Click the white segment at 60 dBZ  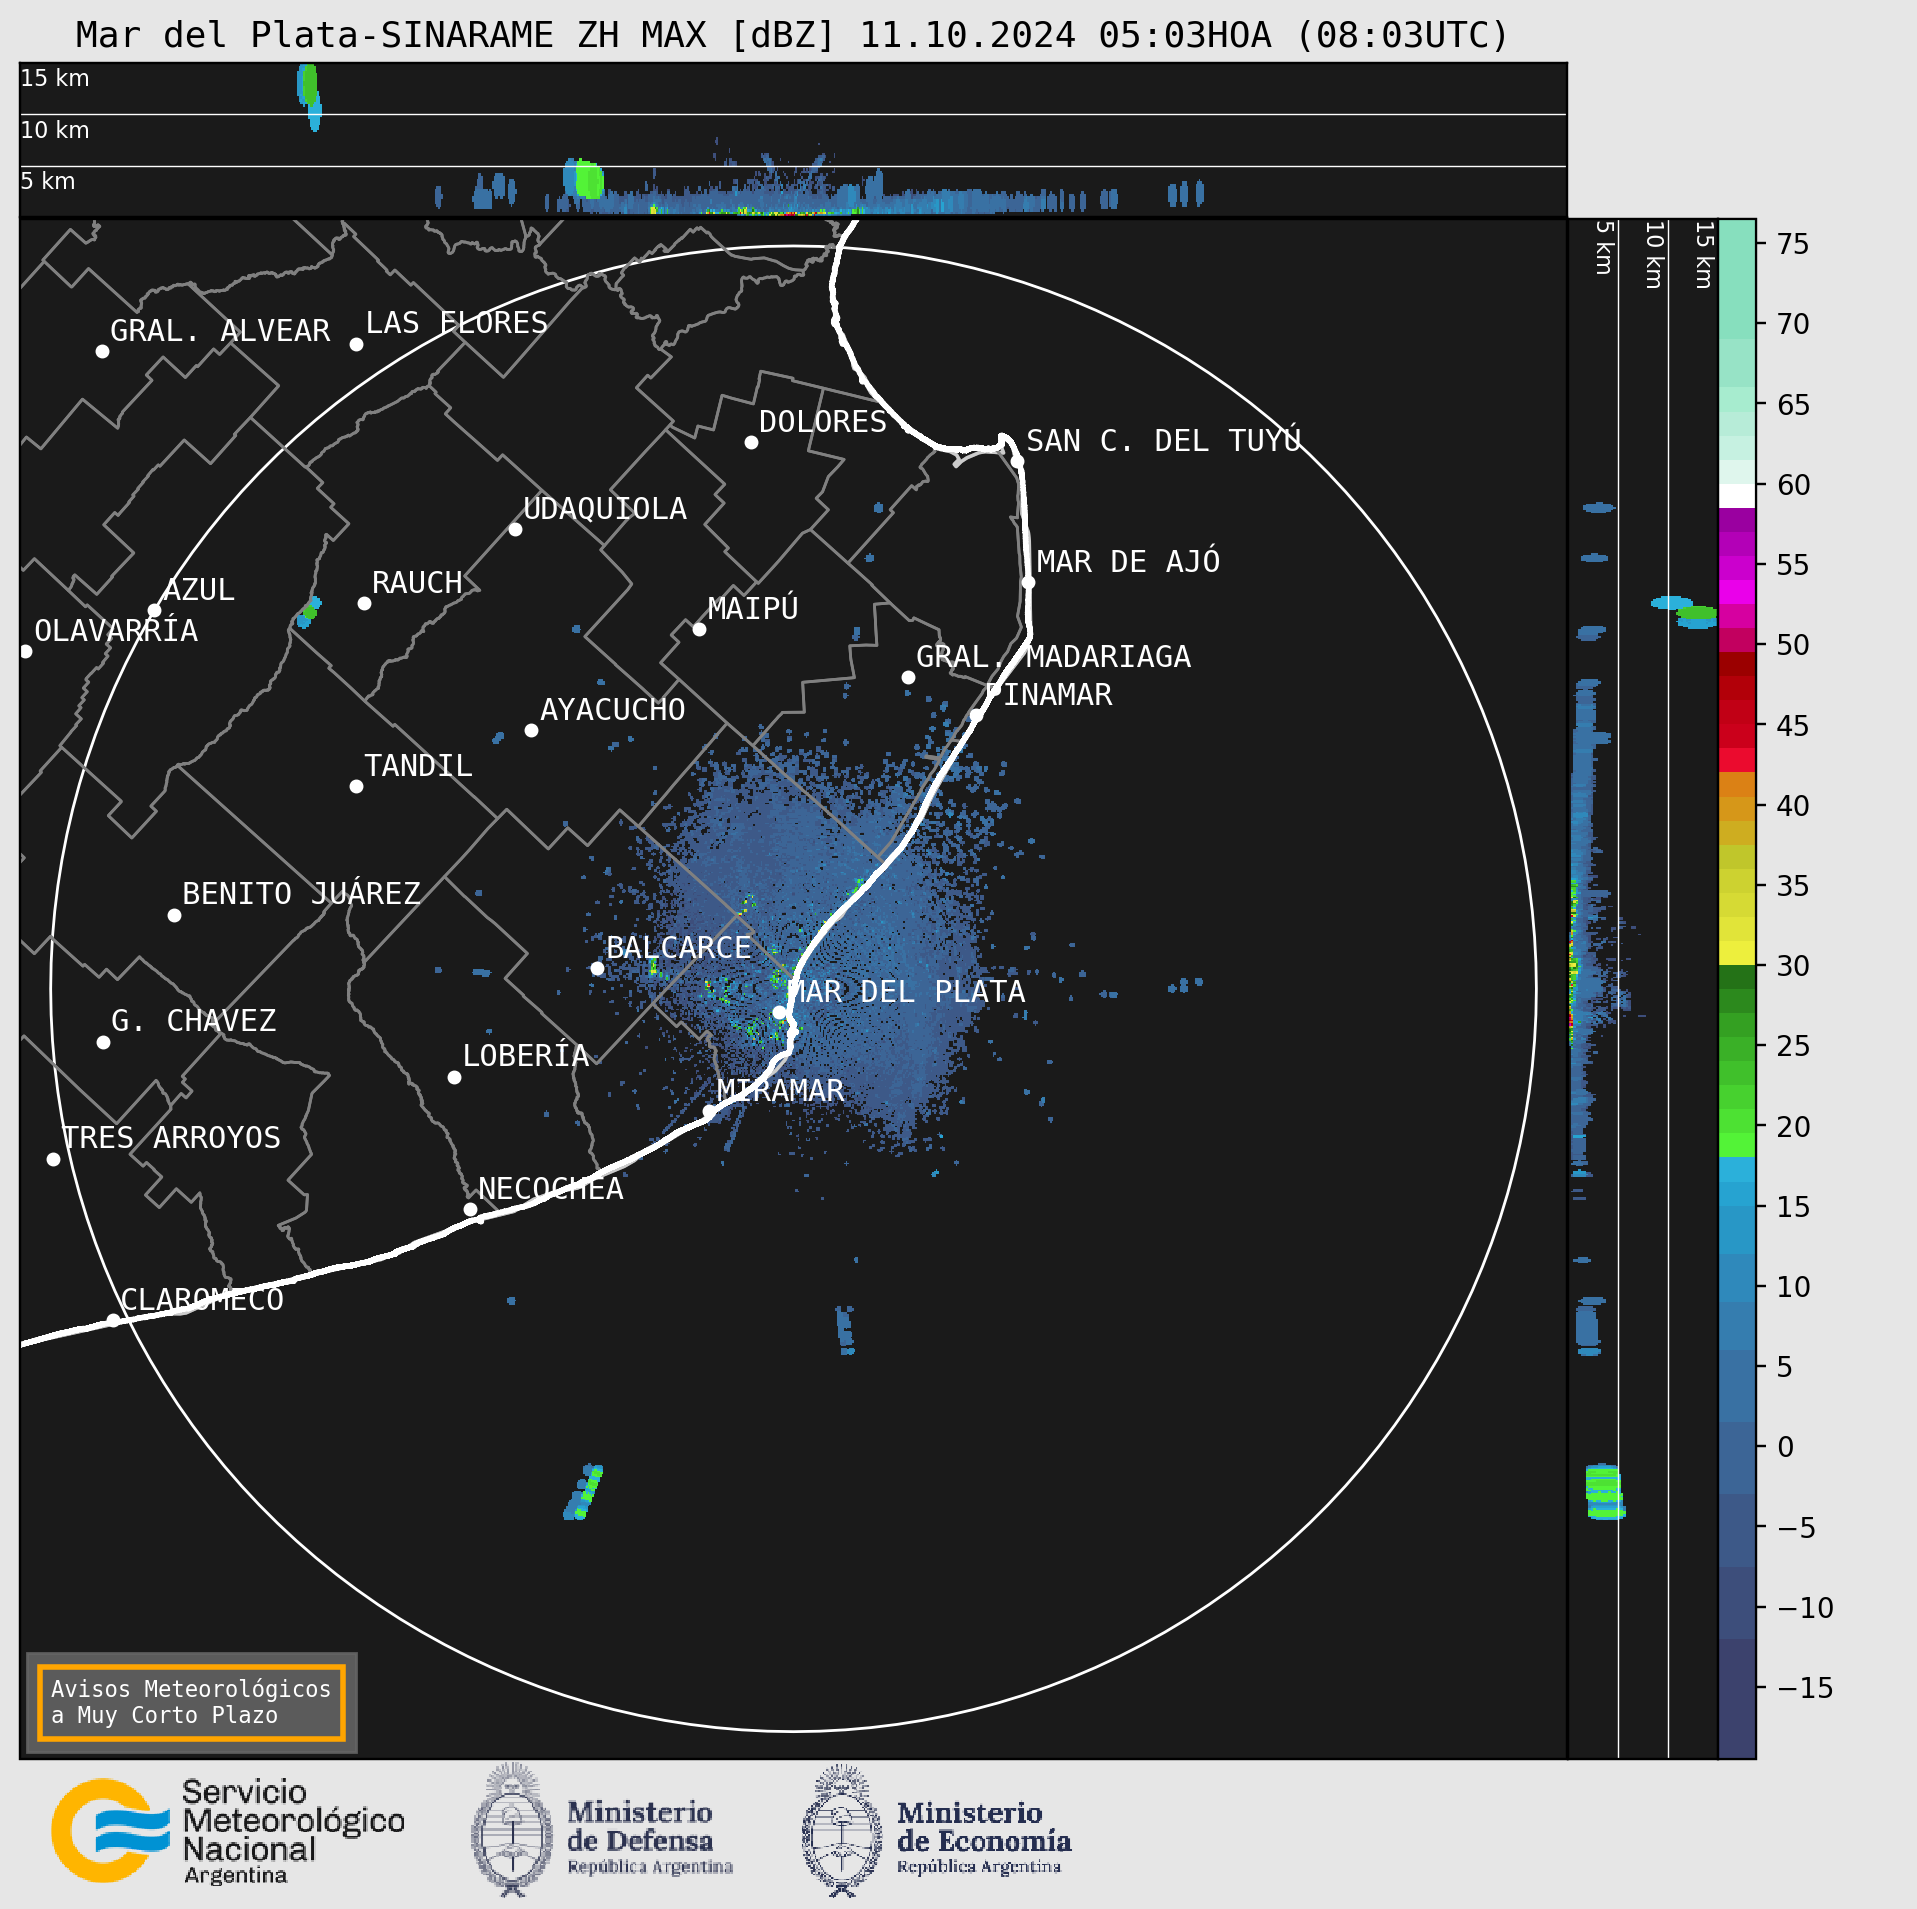1737,496
